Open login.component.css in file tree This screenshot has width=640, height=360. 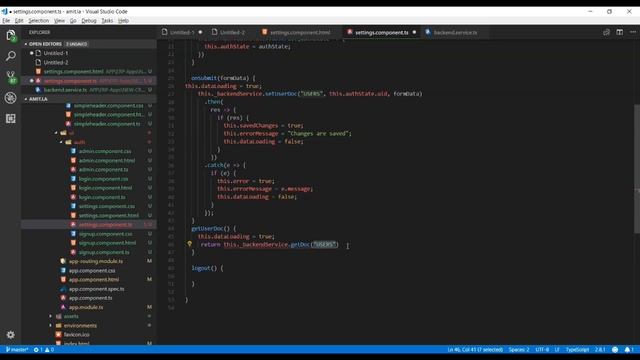pos(103,179)
